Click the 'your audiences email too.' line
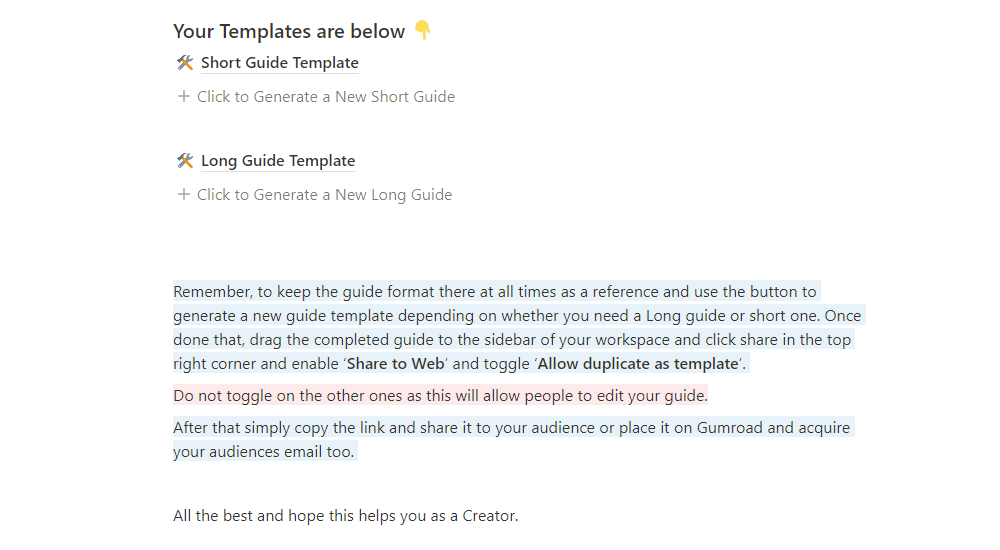This screenshot has width=1000, height=550. pos(263,452)
